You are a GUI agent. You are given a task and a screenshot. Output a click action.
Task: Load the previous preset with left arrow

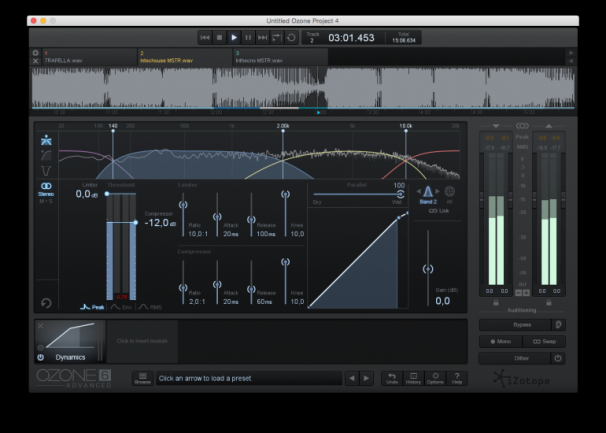(351, 378)
